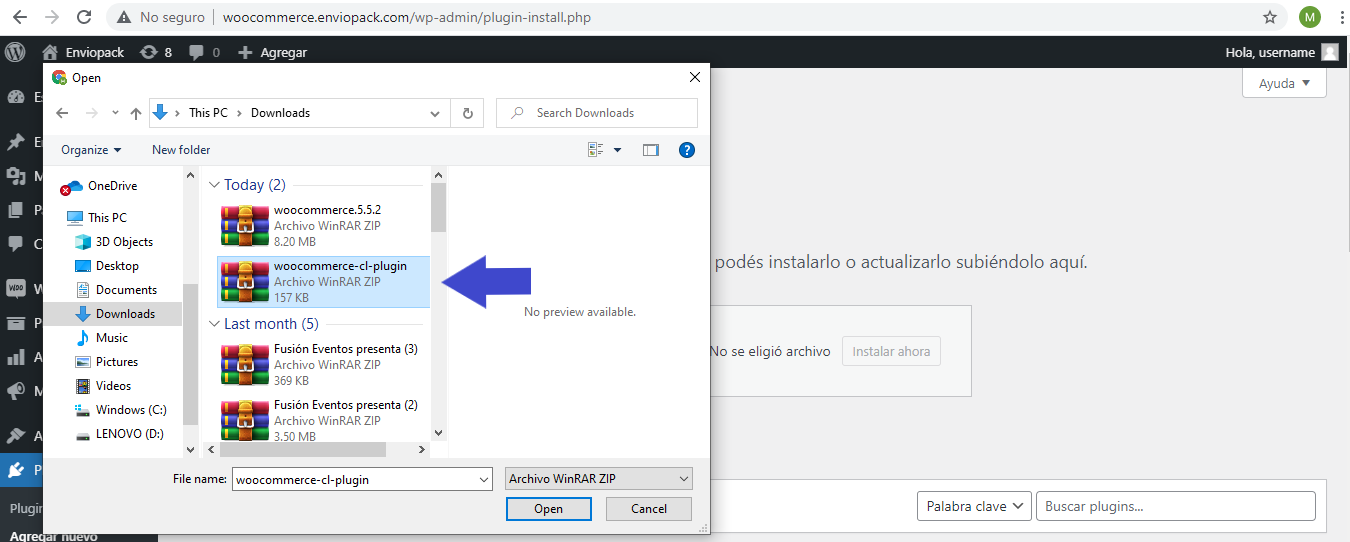The height and width of the screenshot is (542, 1350).
Task: Click the Cancel button
Action: click(x=649, y=509)
